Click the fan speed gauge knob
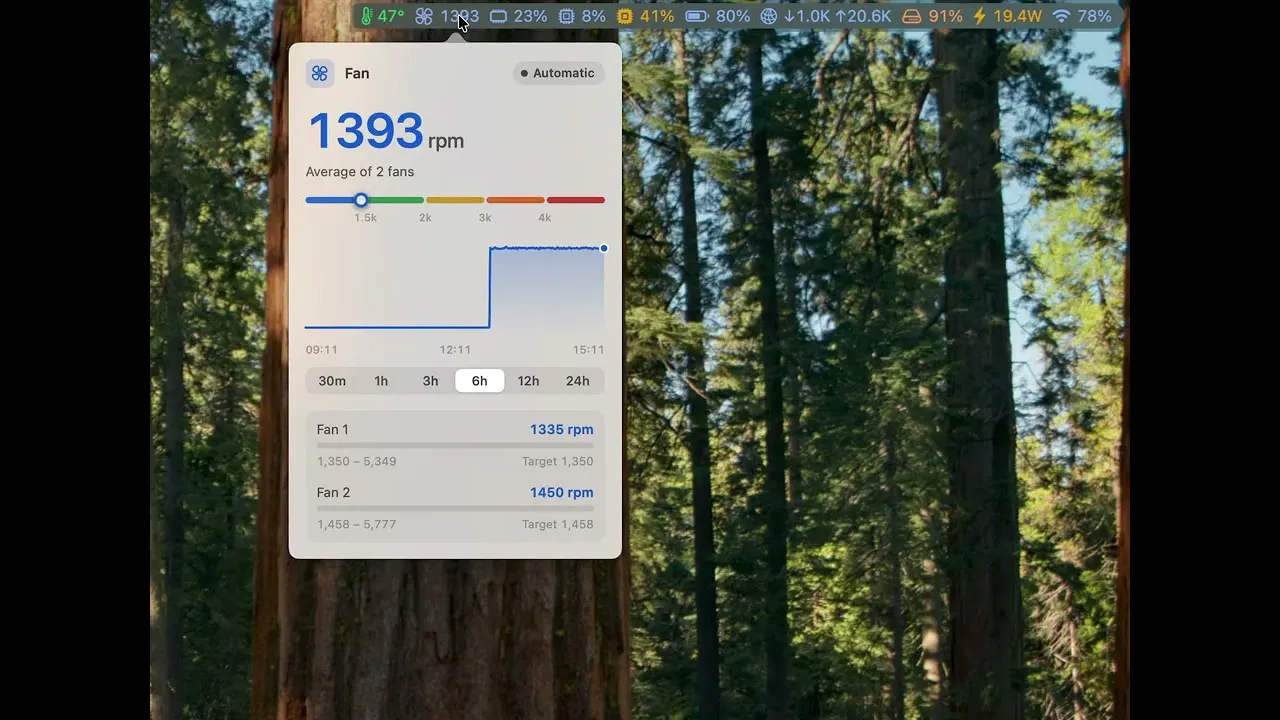Screen dimensions: 1280x720 (361, 200)
